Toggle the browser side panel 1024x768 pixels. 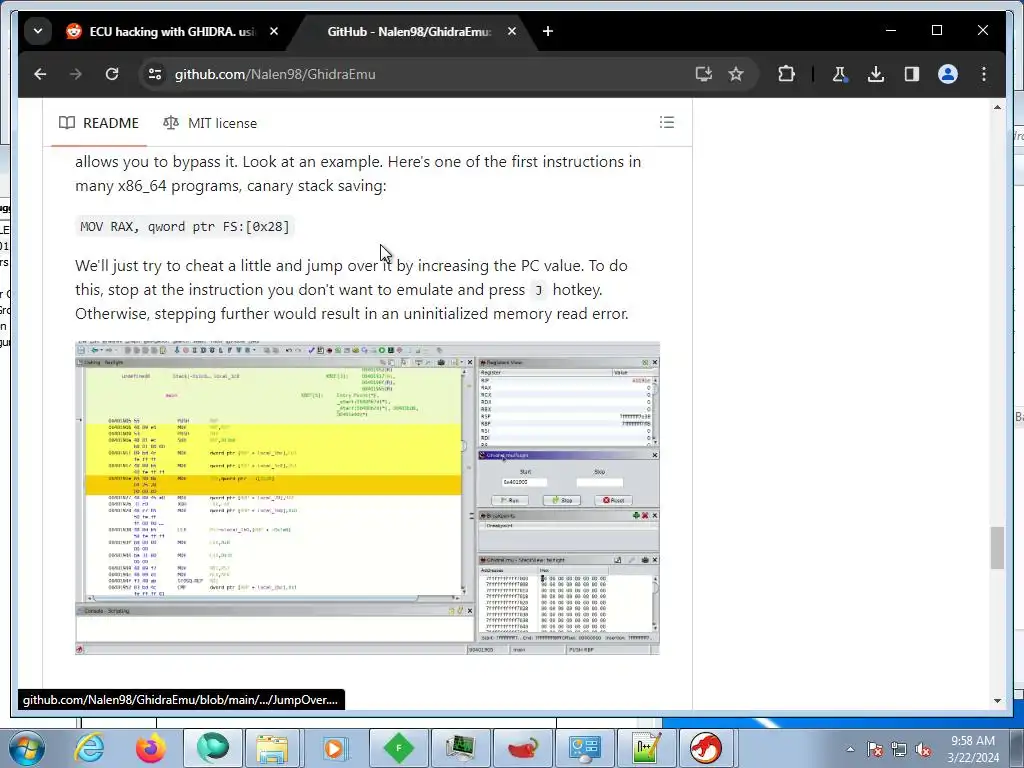912,74
